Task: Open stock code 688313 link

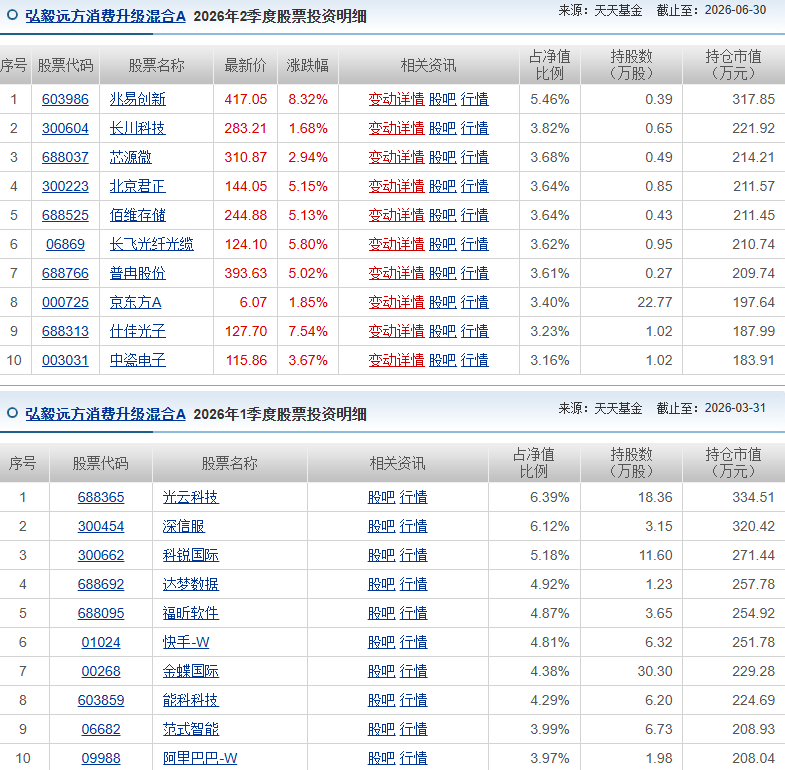Action: click(x=65, y=331)
